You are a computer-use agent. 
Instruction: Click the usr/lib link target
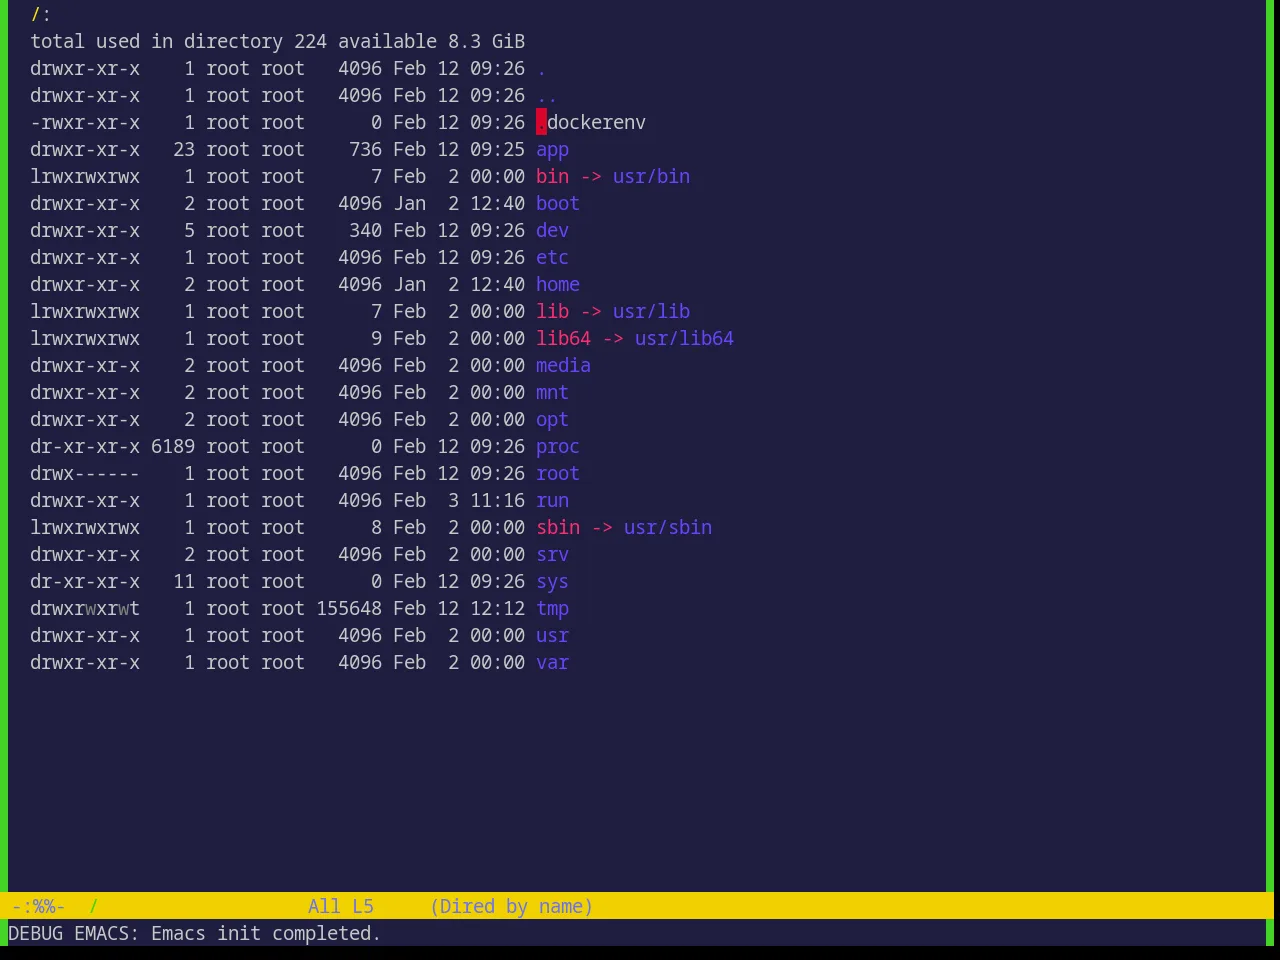click(651, 312)
